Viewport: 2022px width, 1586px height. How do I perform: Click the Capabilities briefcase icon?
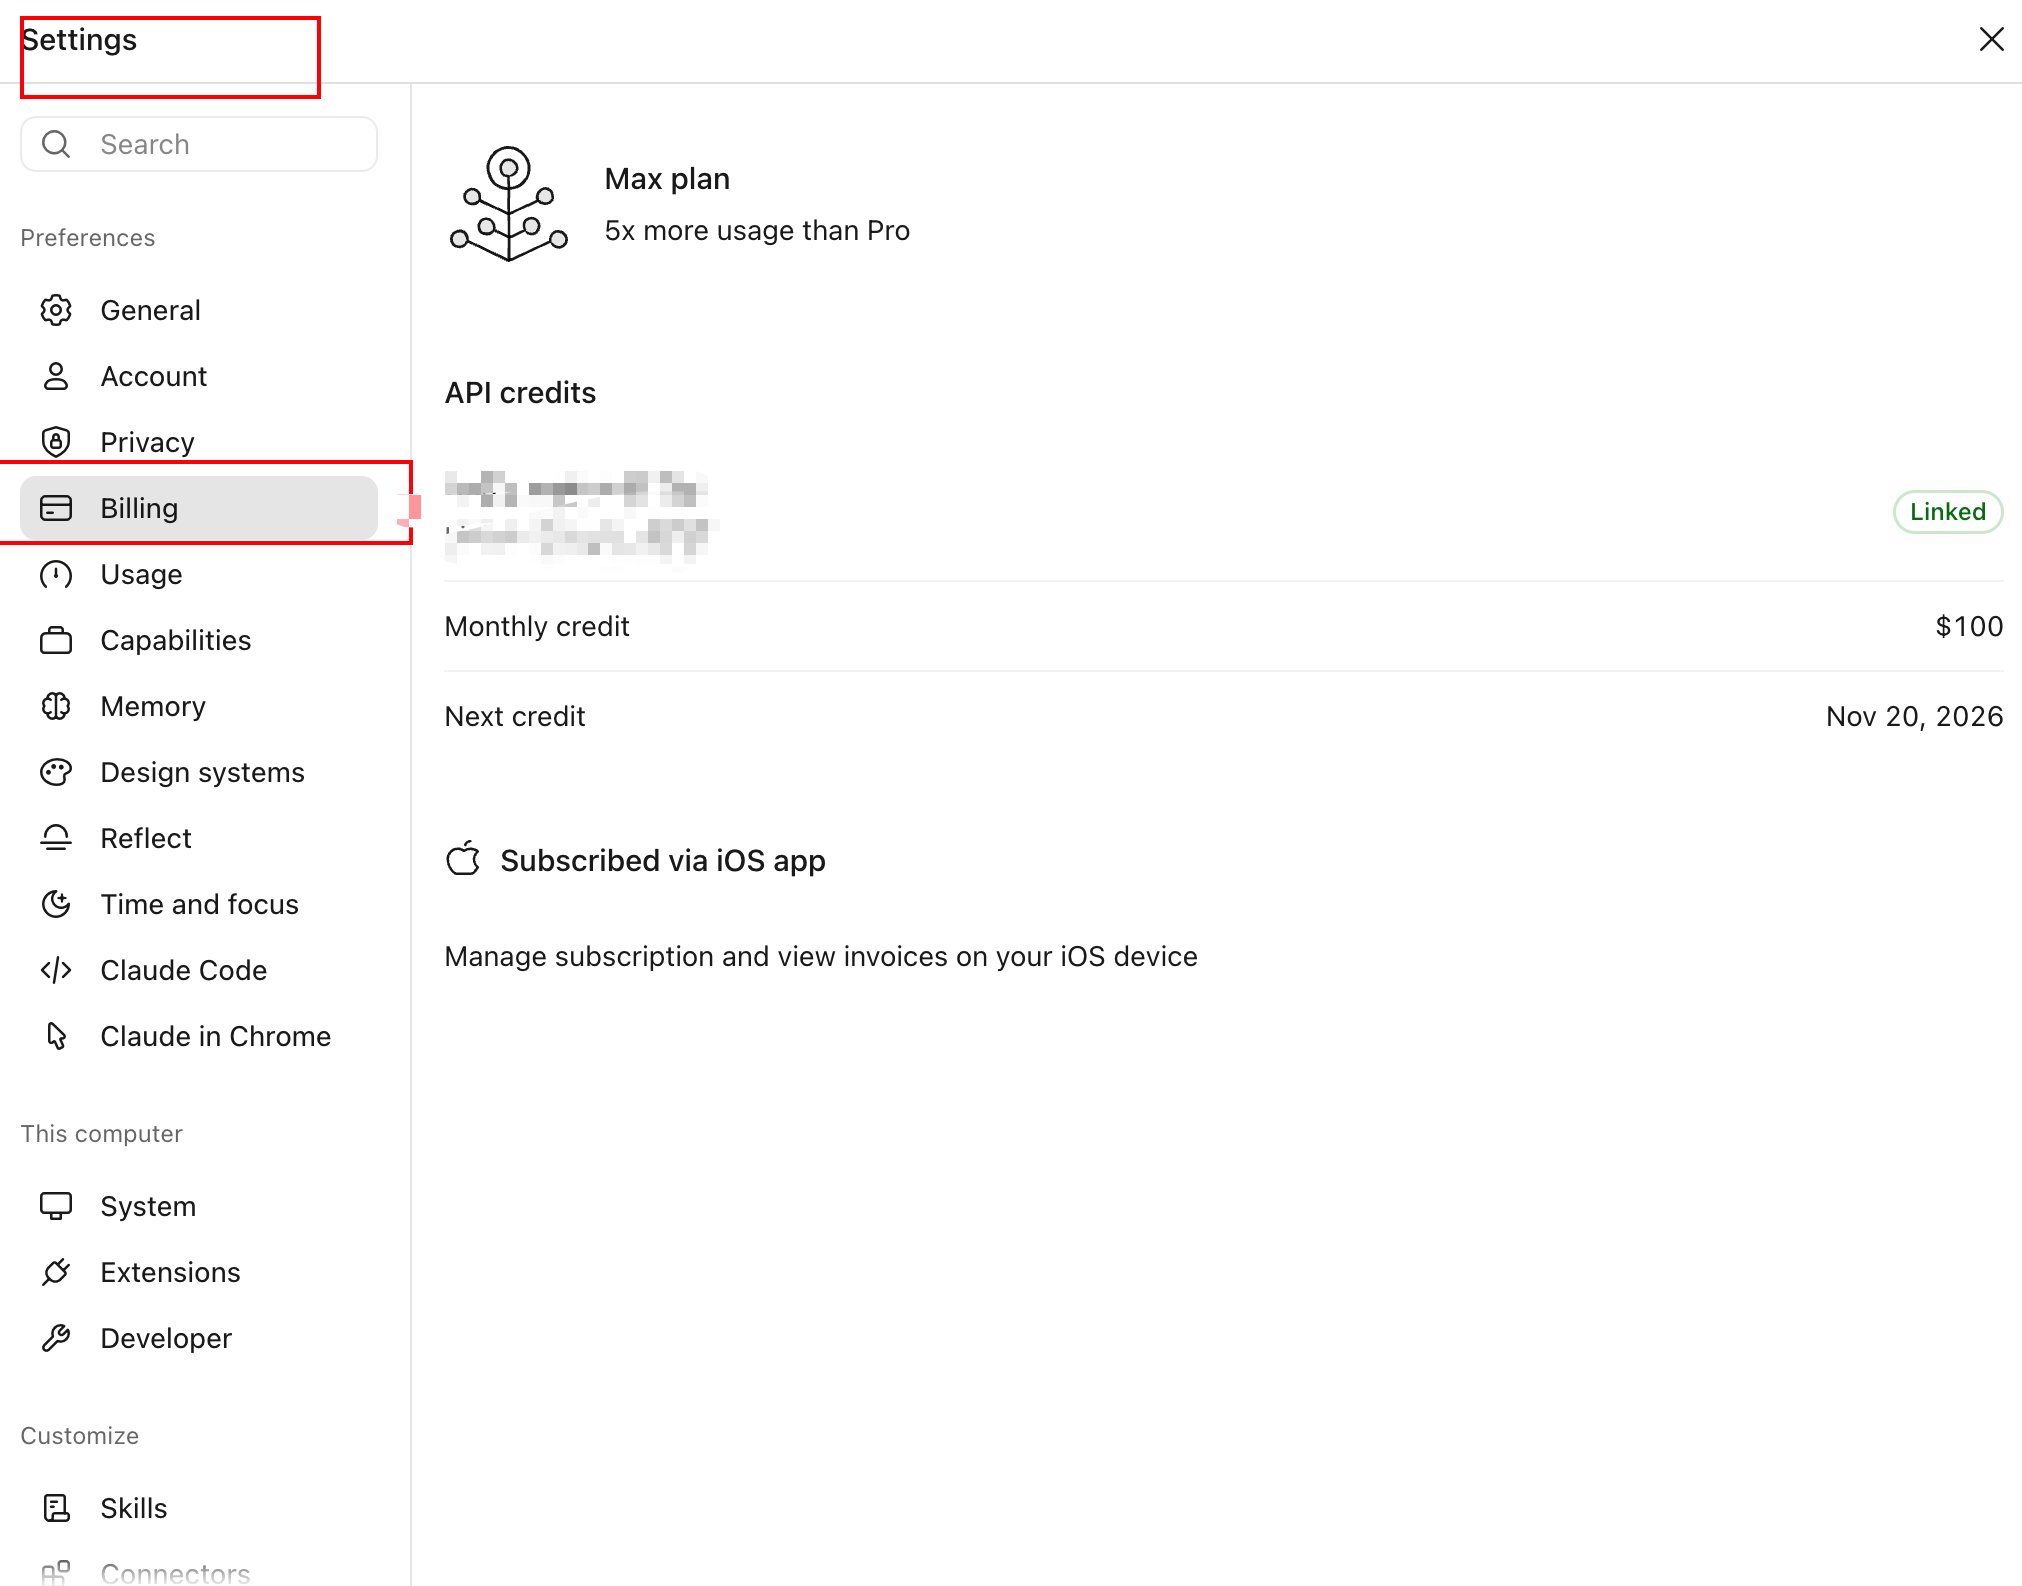pos(56,640)
